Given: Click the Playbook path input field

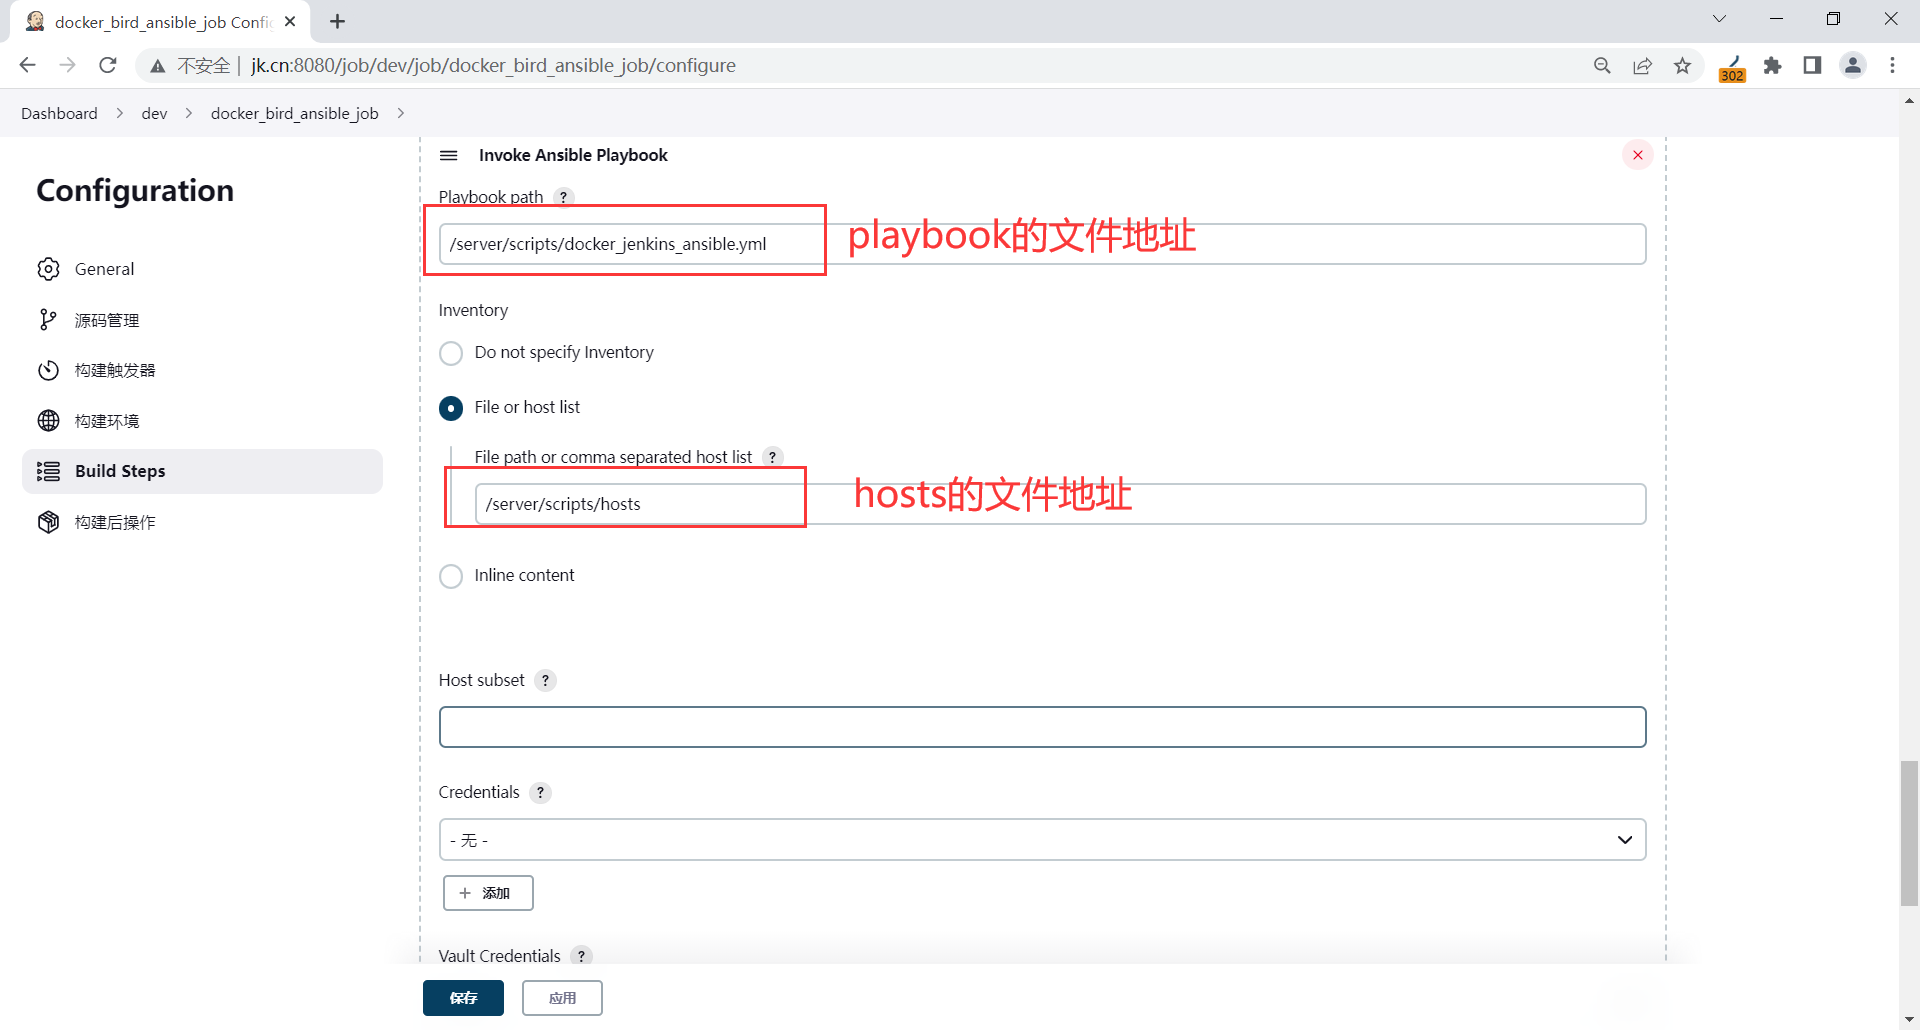Looking at the screenshot, I should (1042, 244).
